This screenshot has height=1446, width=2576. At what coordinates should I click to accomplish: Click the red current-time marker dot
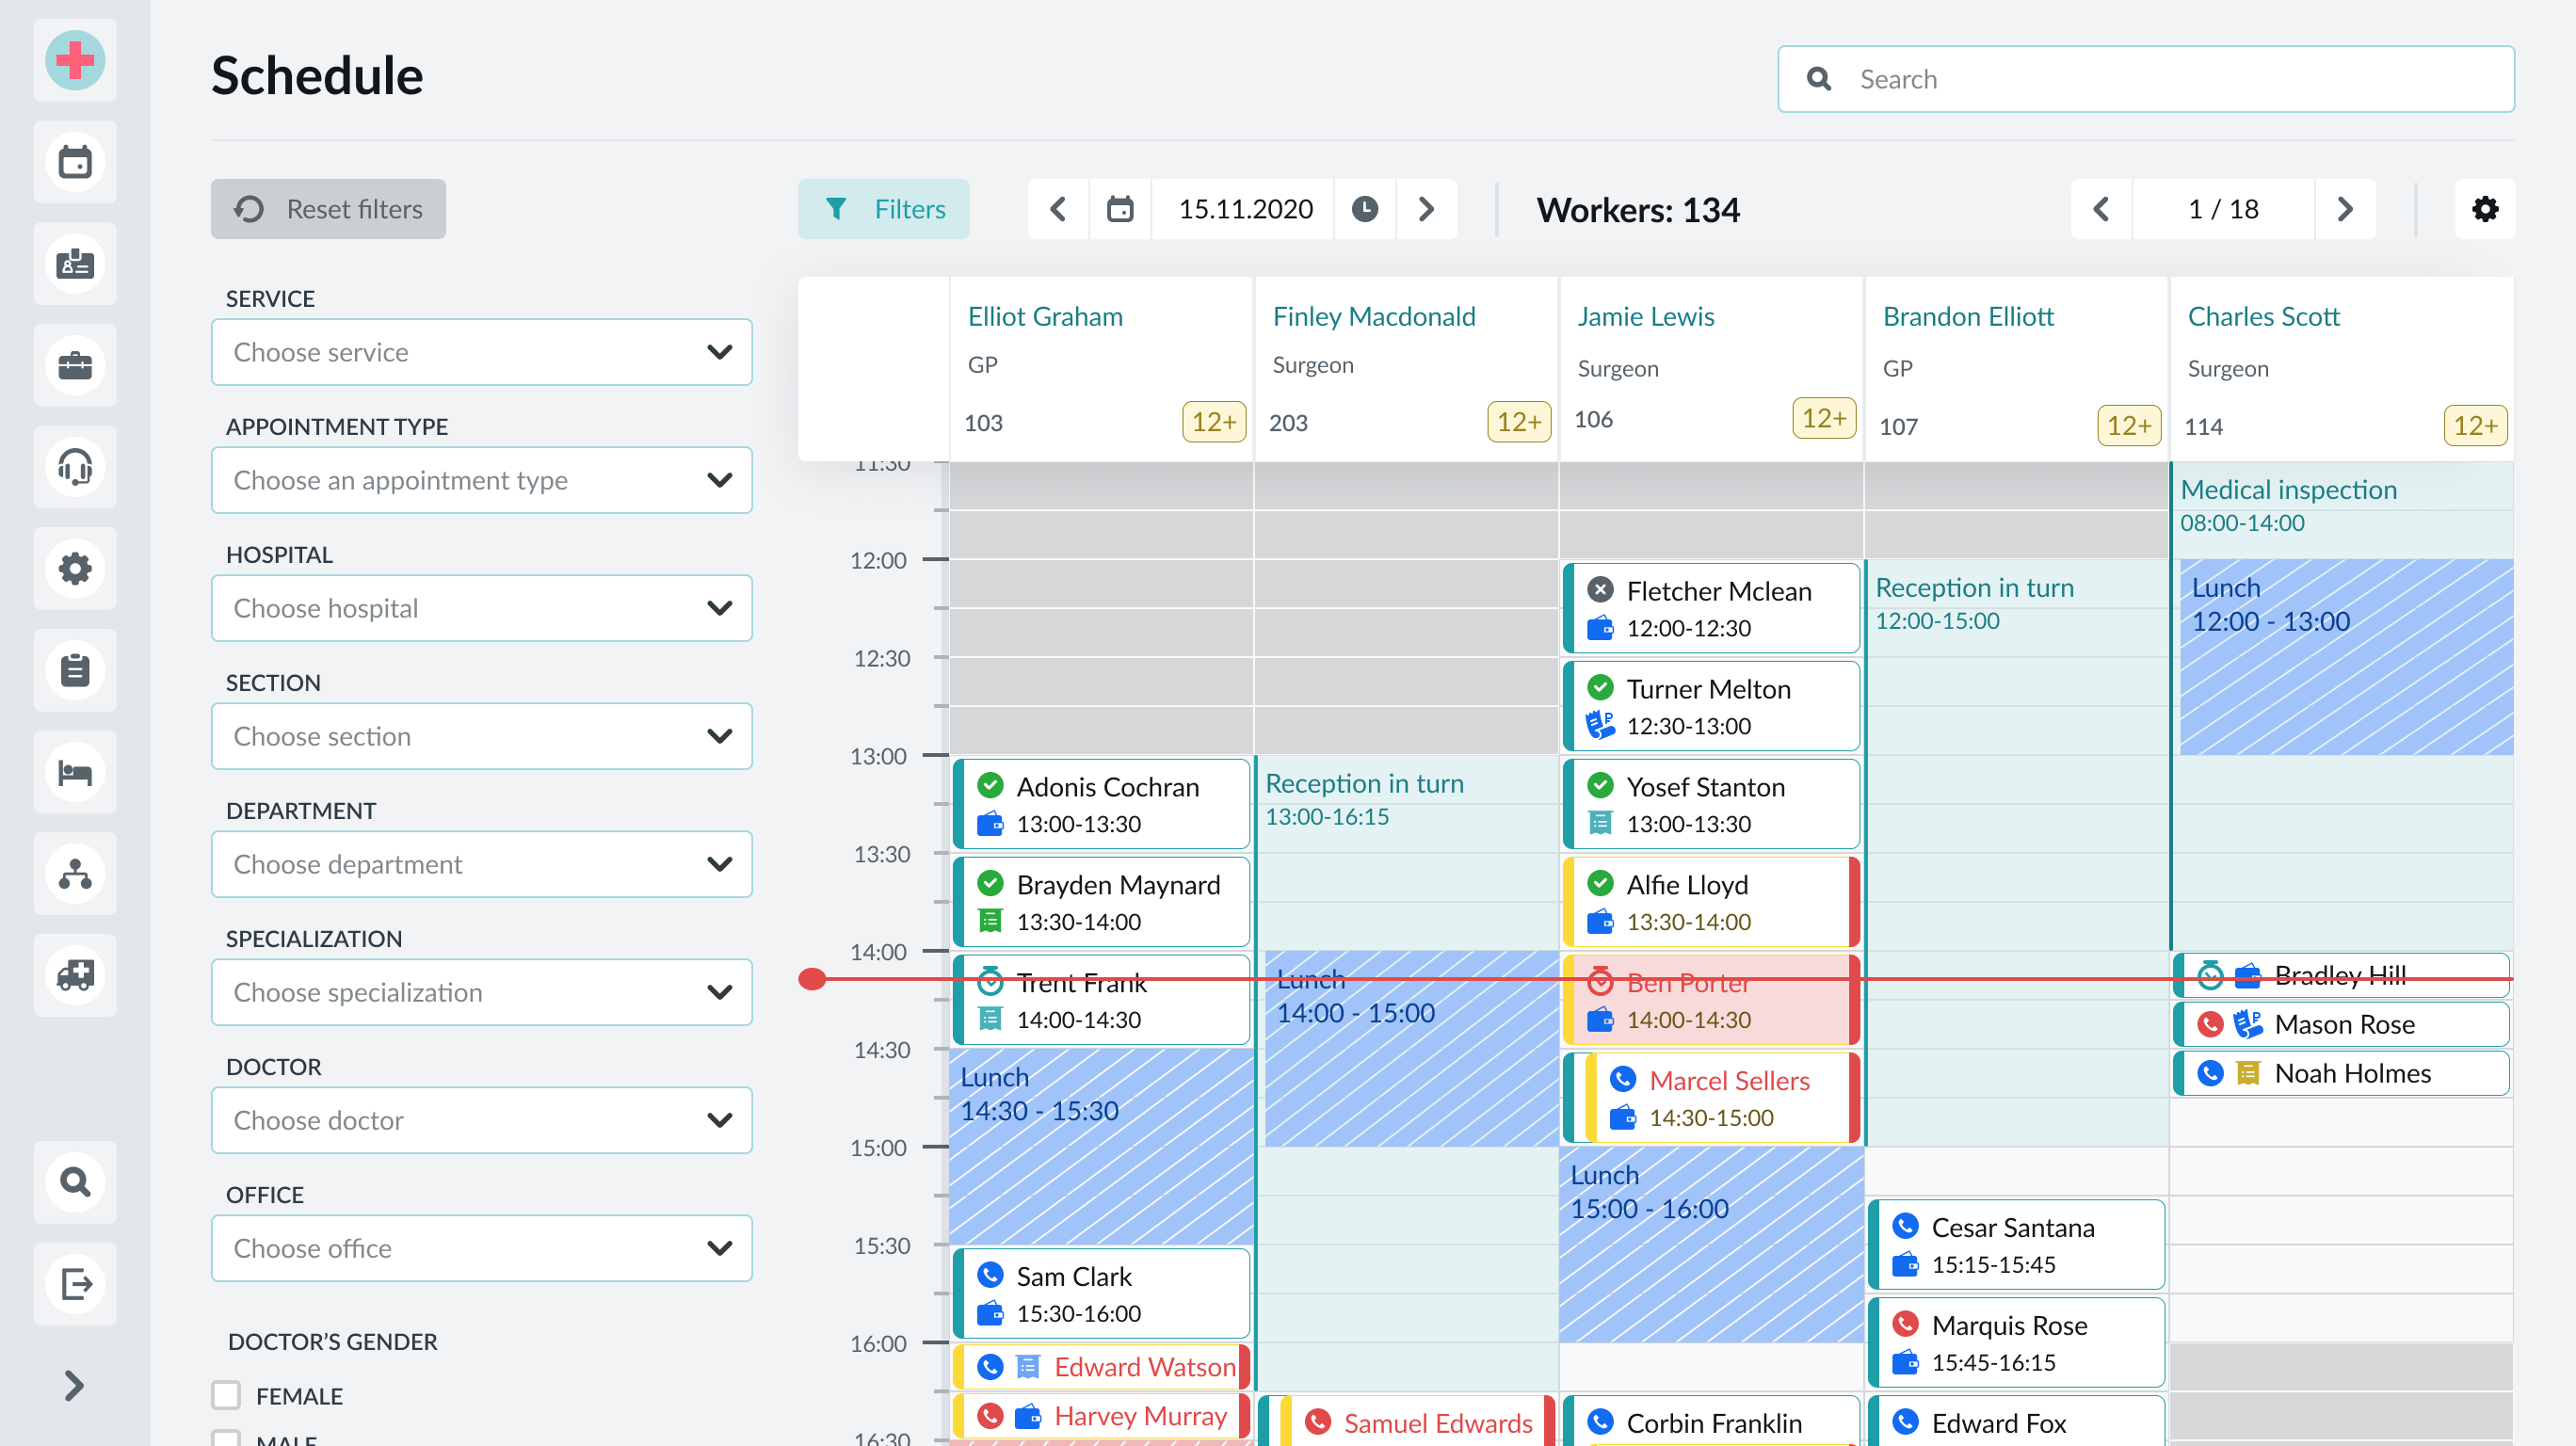(x=812, y=979)
